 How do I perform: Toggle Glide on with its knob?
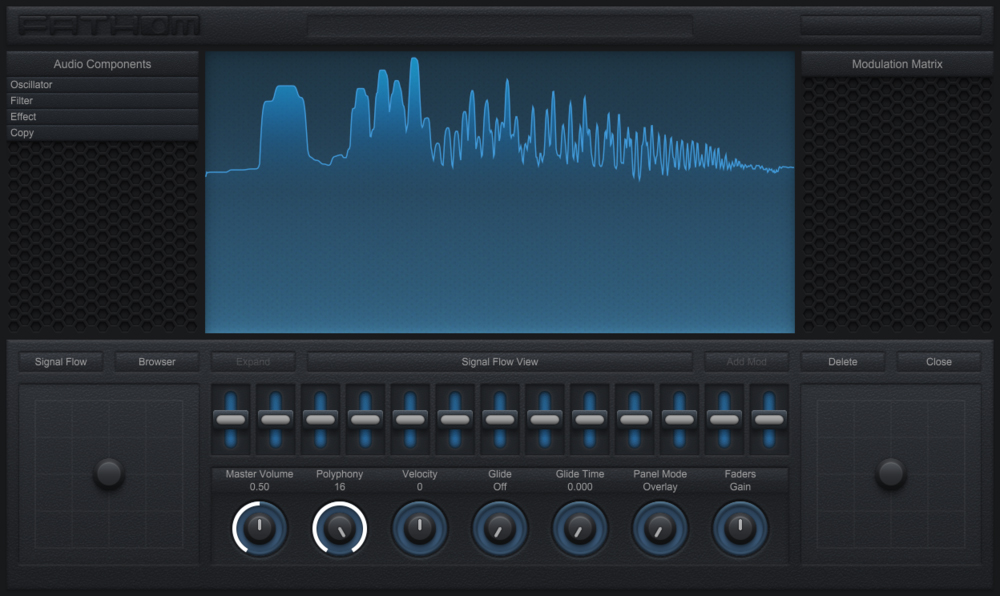(500, 528)
